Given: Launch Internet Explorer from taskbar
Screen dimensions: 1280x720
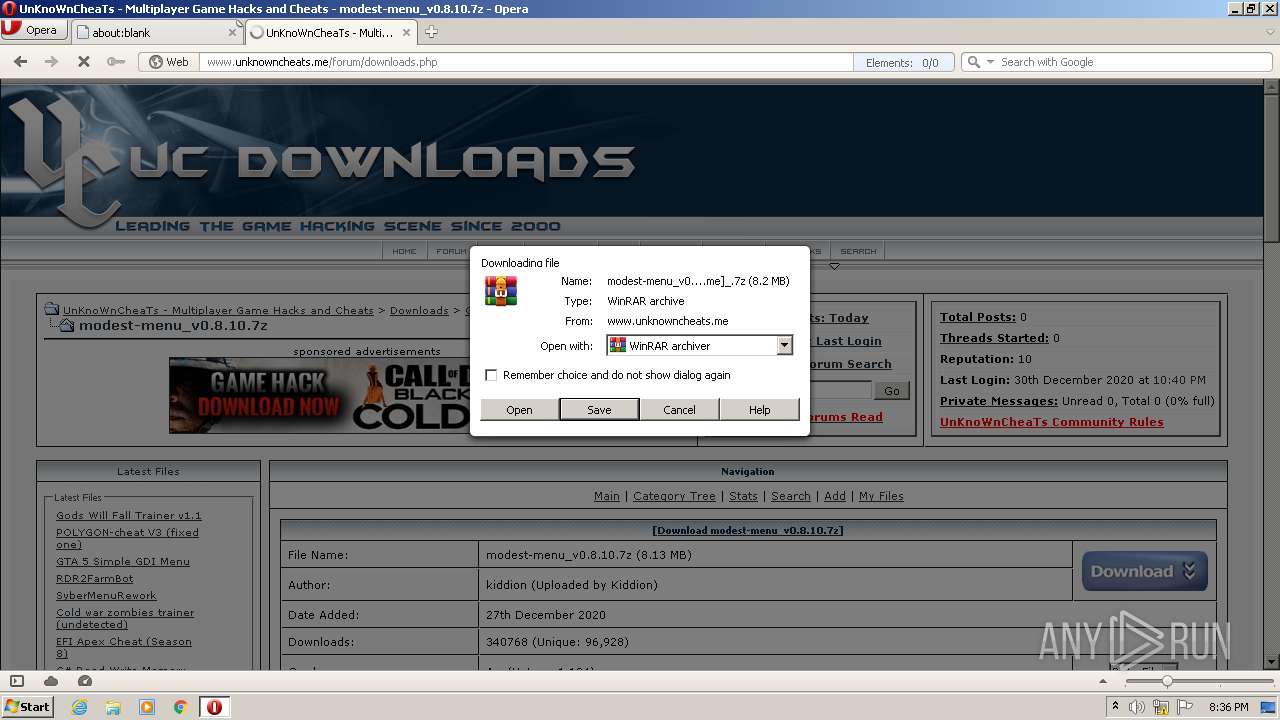Looking at the screenshot, I should (80, 707).
